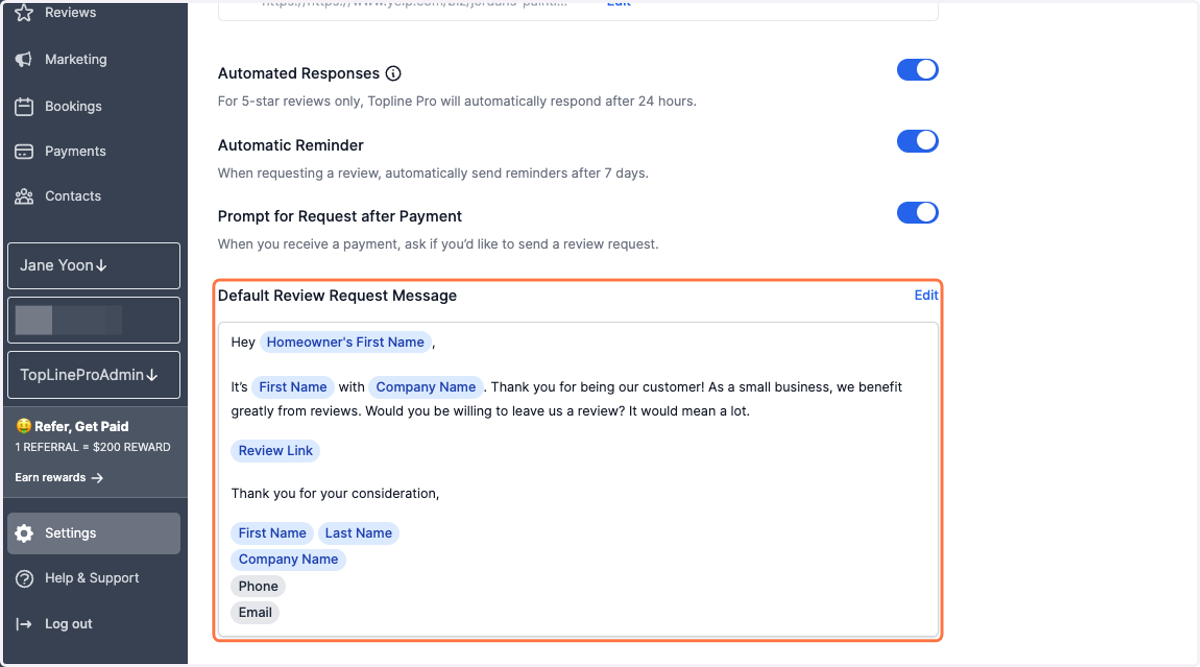Click the Marketing megaphone icon

tap(24, 60)
